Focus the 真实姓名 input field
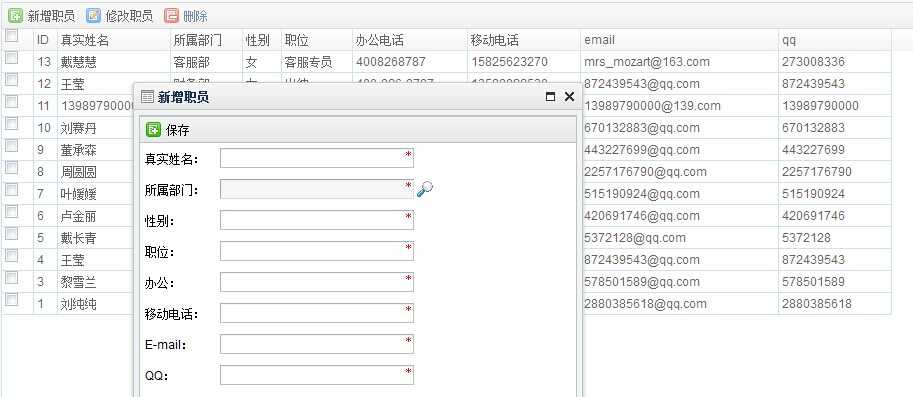Screen dimensions: 913x397 tap(317, 158)
